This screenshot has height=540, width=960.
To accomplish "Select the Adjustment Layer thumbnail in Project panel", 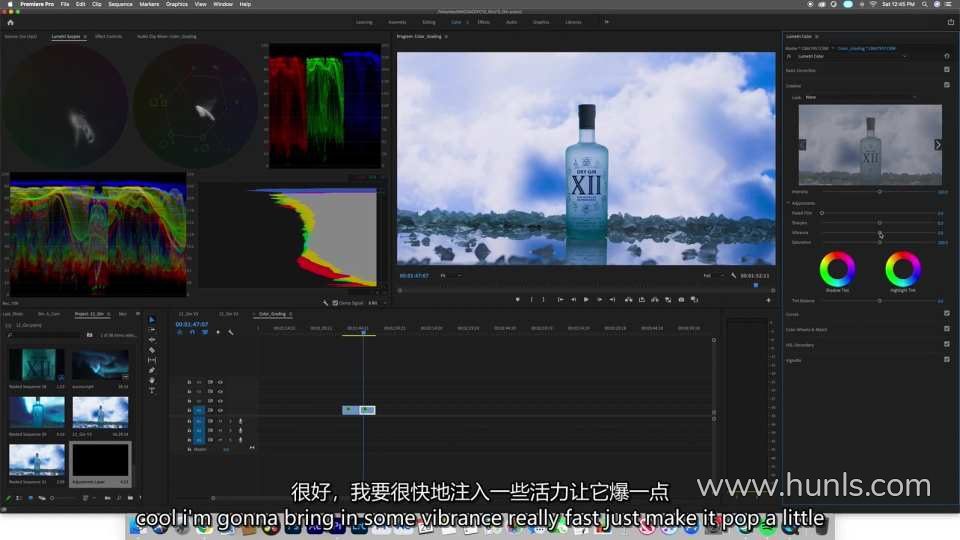I will [100, 460].
